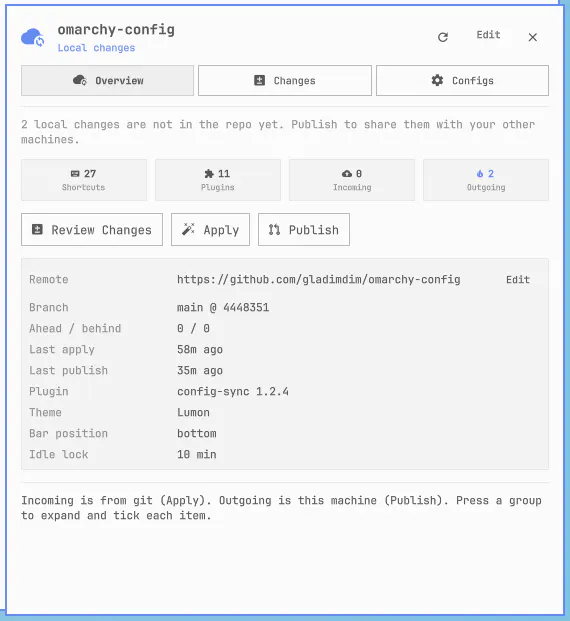Viewport: 570px width, 621px height.
Task: Open the Local changes link
Action: [x=96, y=48]
